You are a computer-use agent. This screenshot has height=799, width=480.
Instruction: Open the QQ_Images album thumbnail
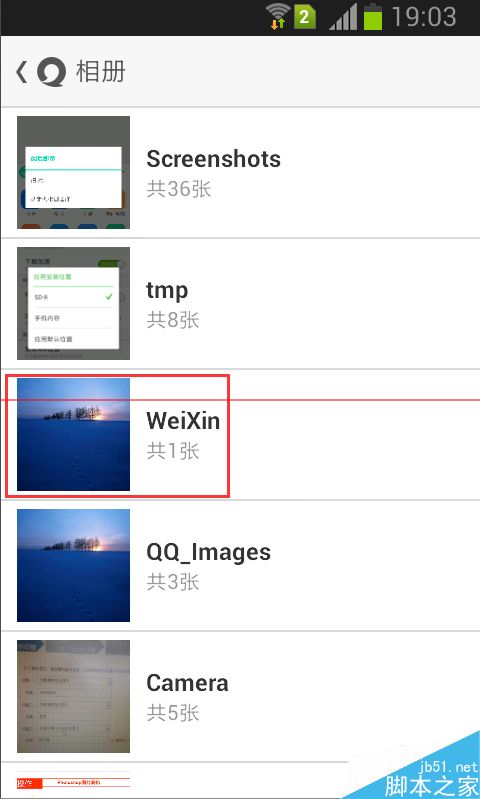coord(73,566)
